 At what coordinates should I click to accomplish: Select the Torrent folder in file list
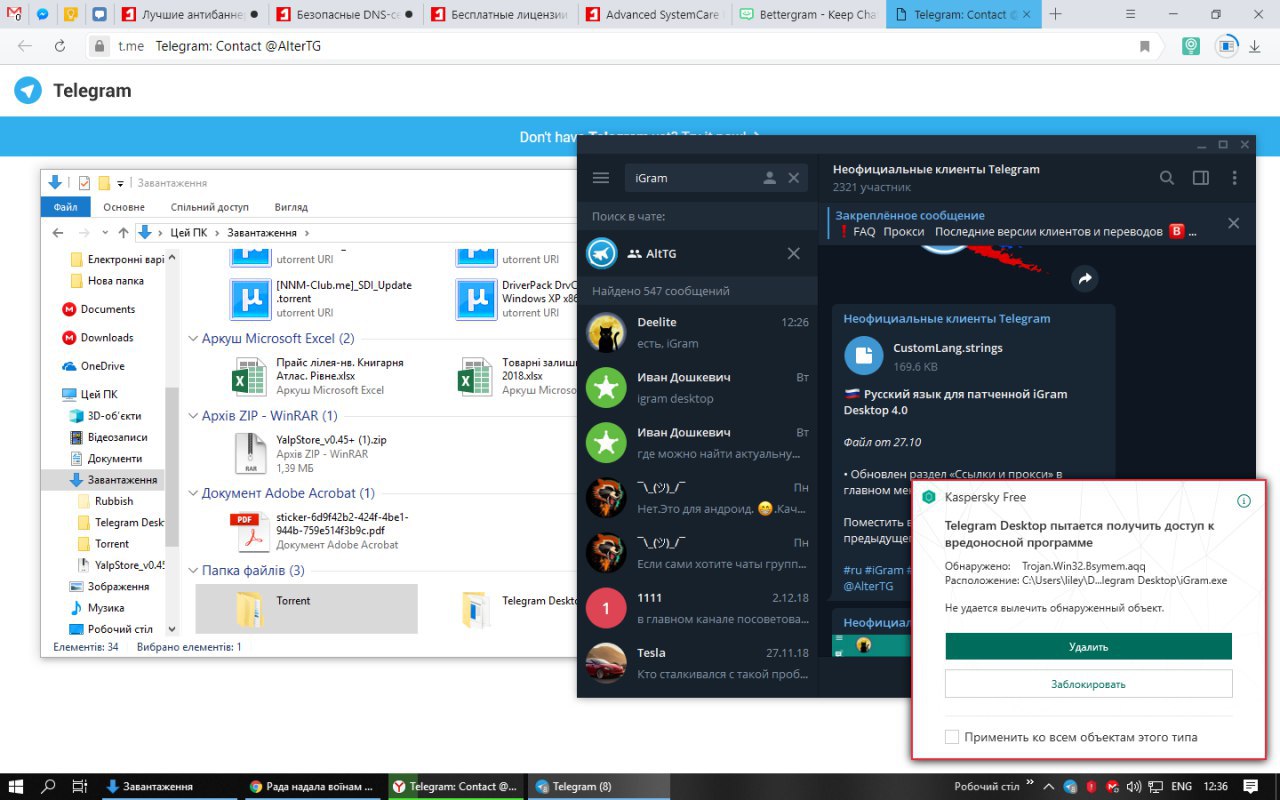pyautogui.click(x=306, y=608)
